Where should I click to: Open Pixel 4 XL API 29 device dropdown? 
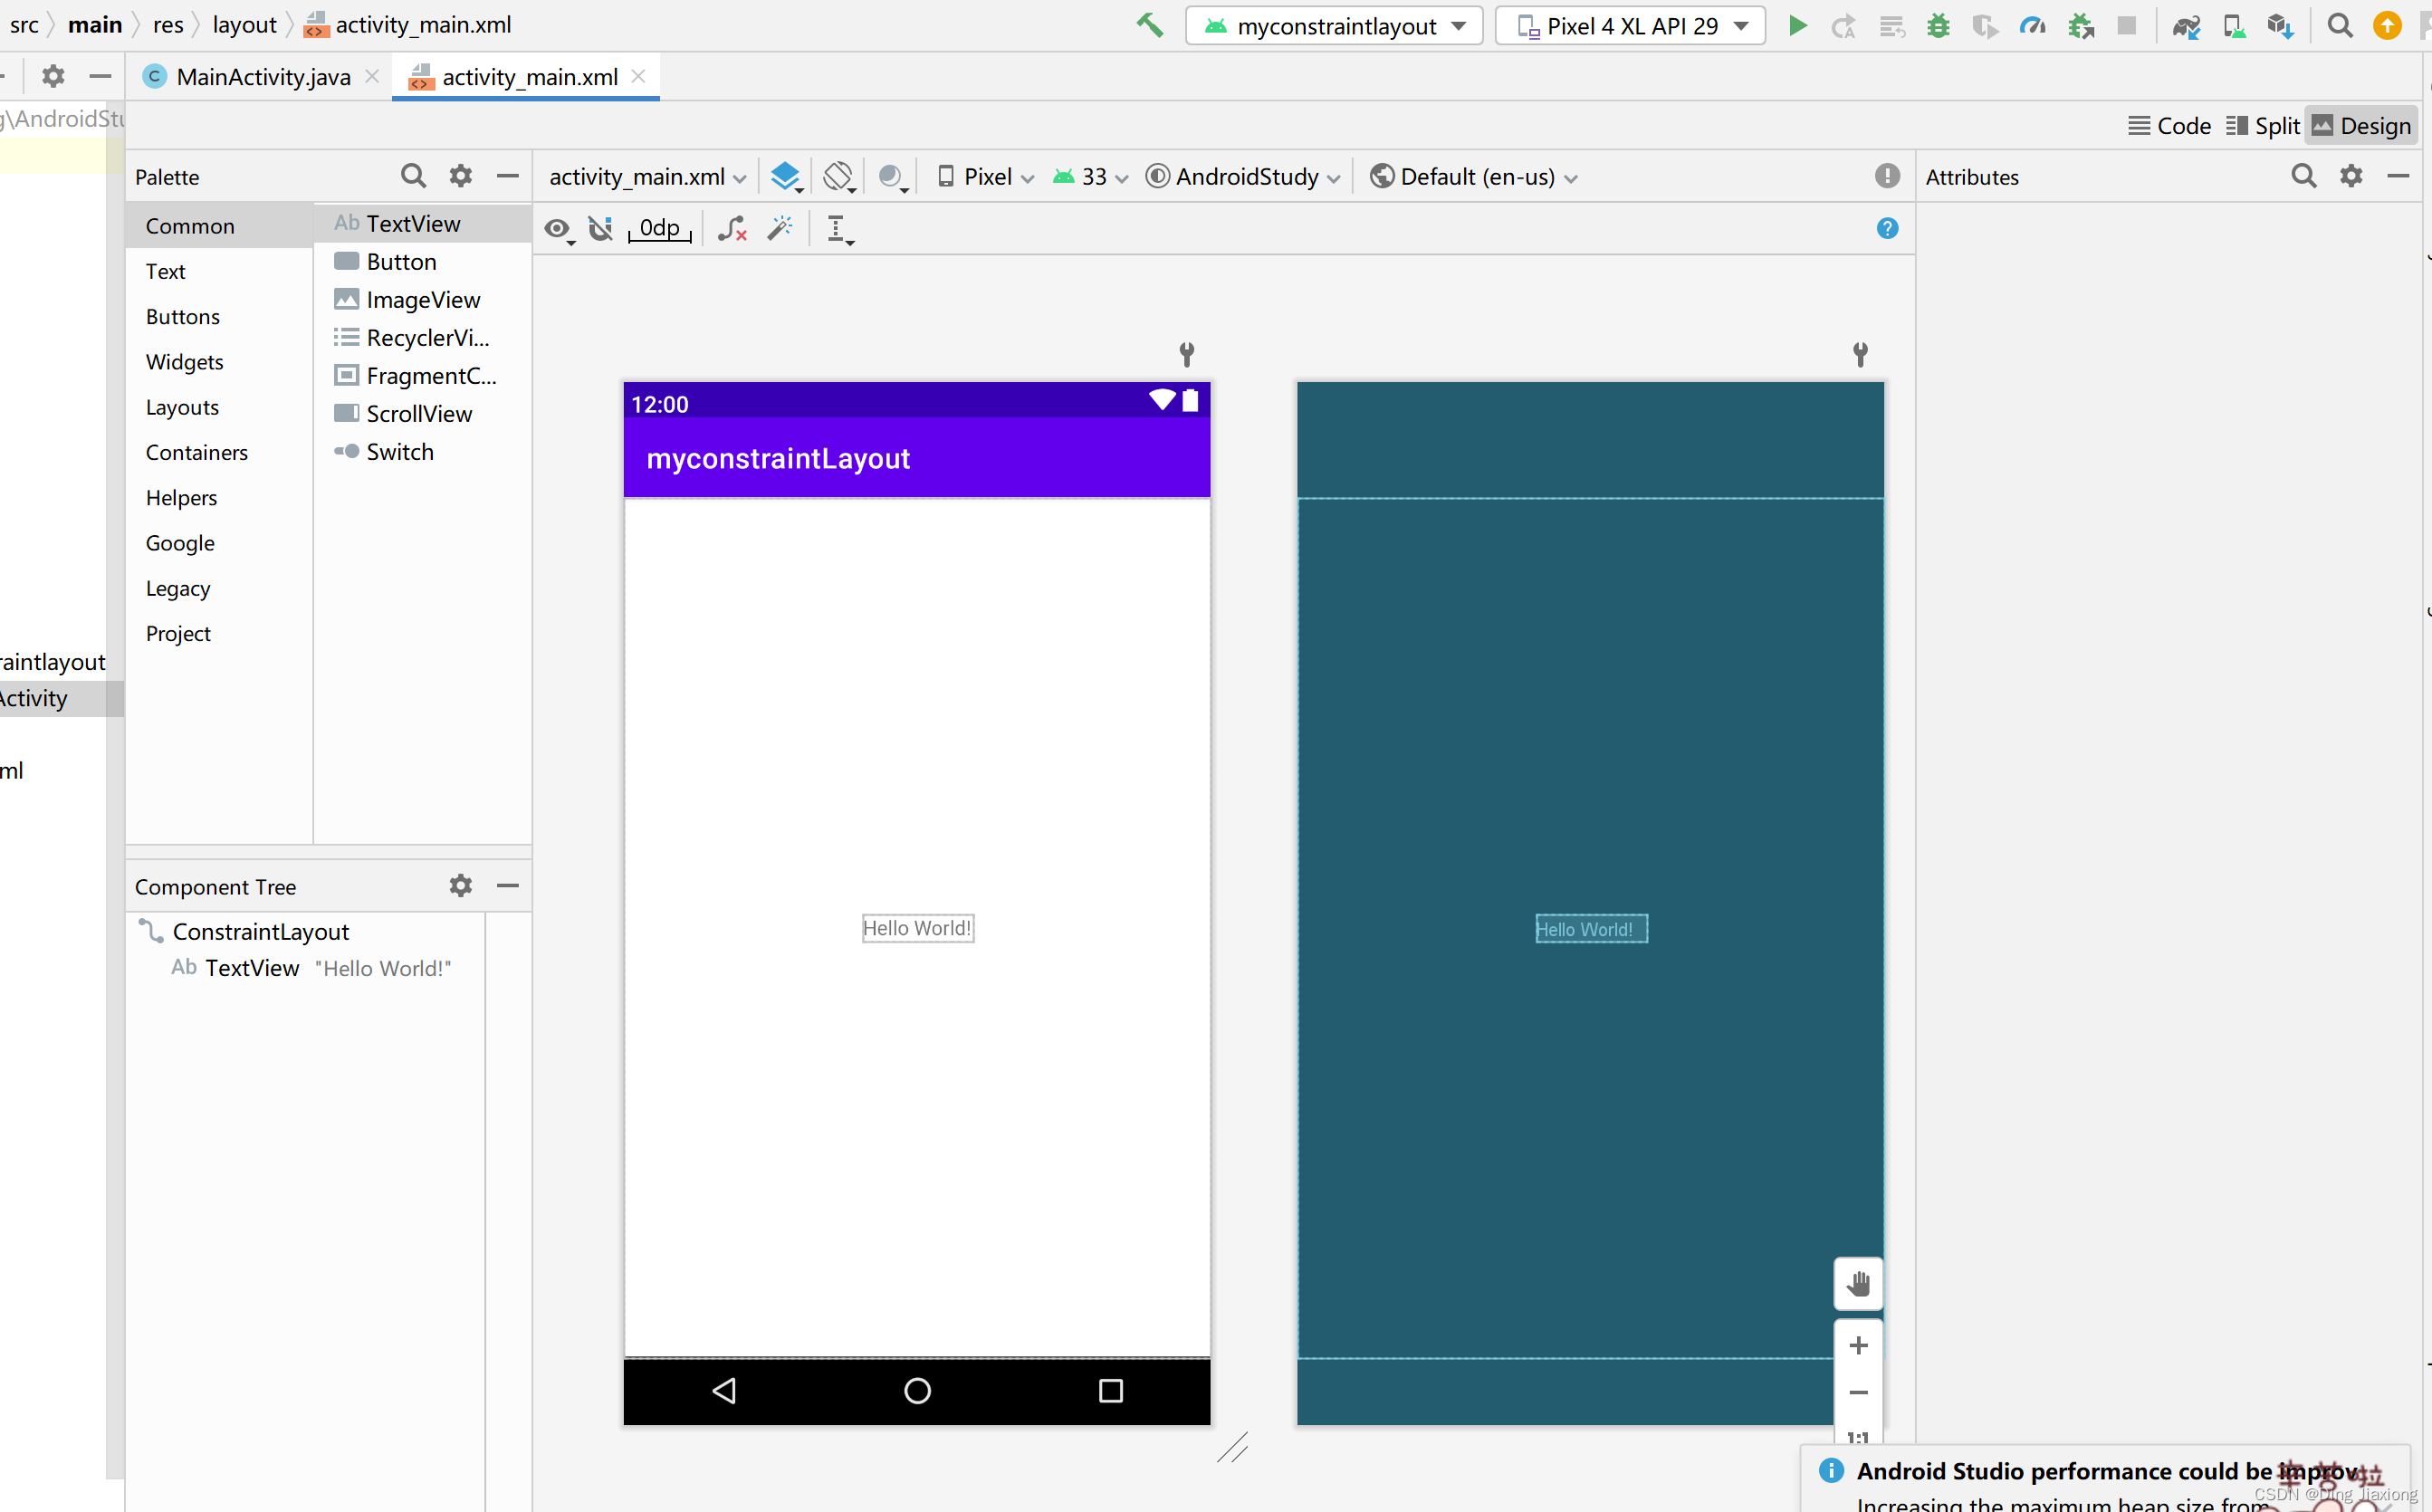[x=1630, y=26]
